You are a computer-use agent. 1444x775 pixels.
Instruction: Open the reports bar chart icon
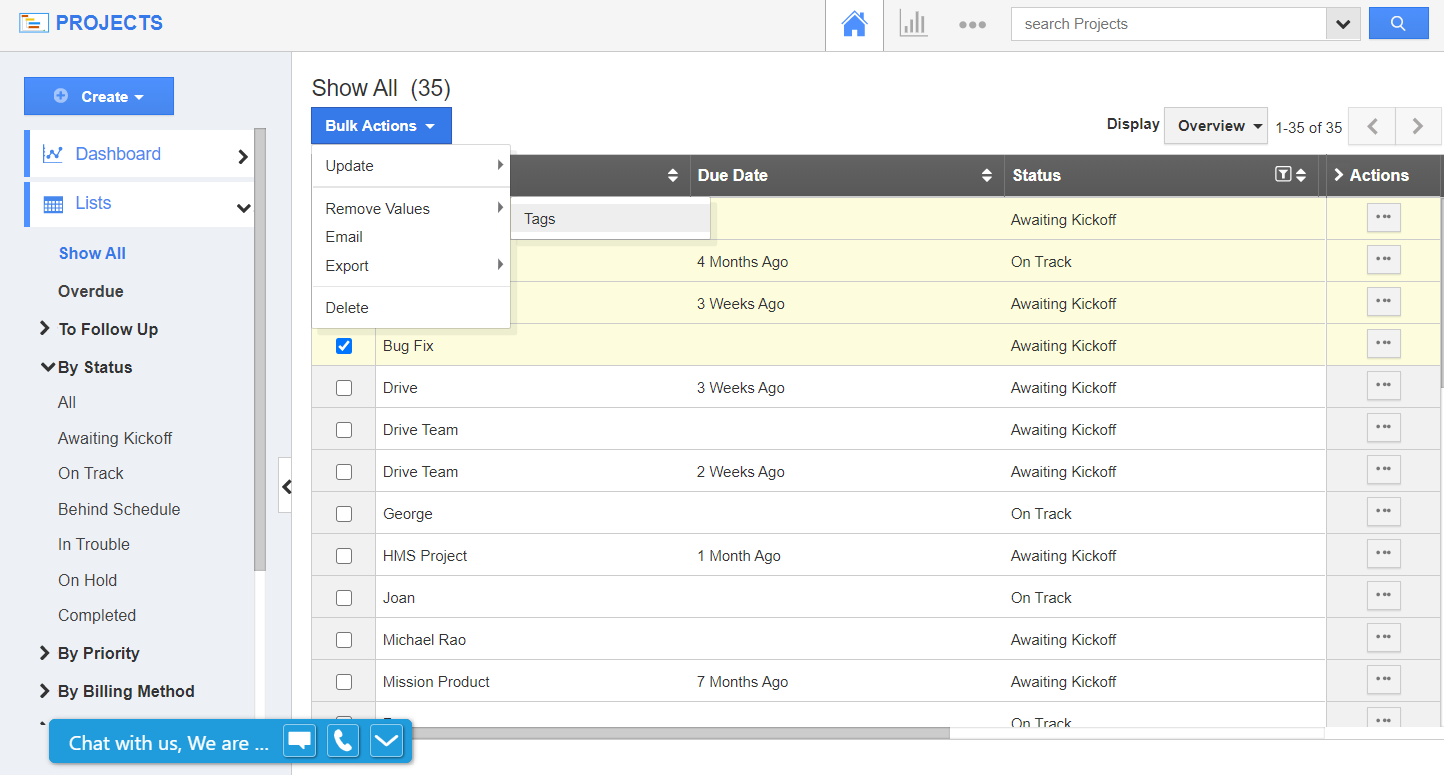pyautogui.click(x=913, y=25)
